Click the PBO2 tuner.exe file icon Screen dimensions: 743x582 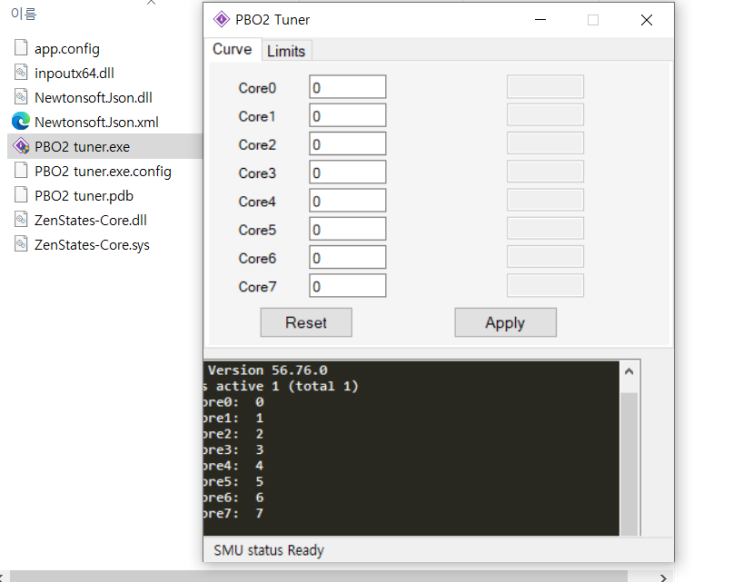(x=21, y=146)
